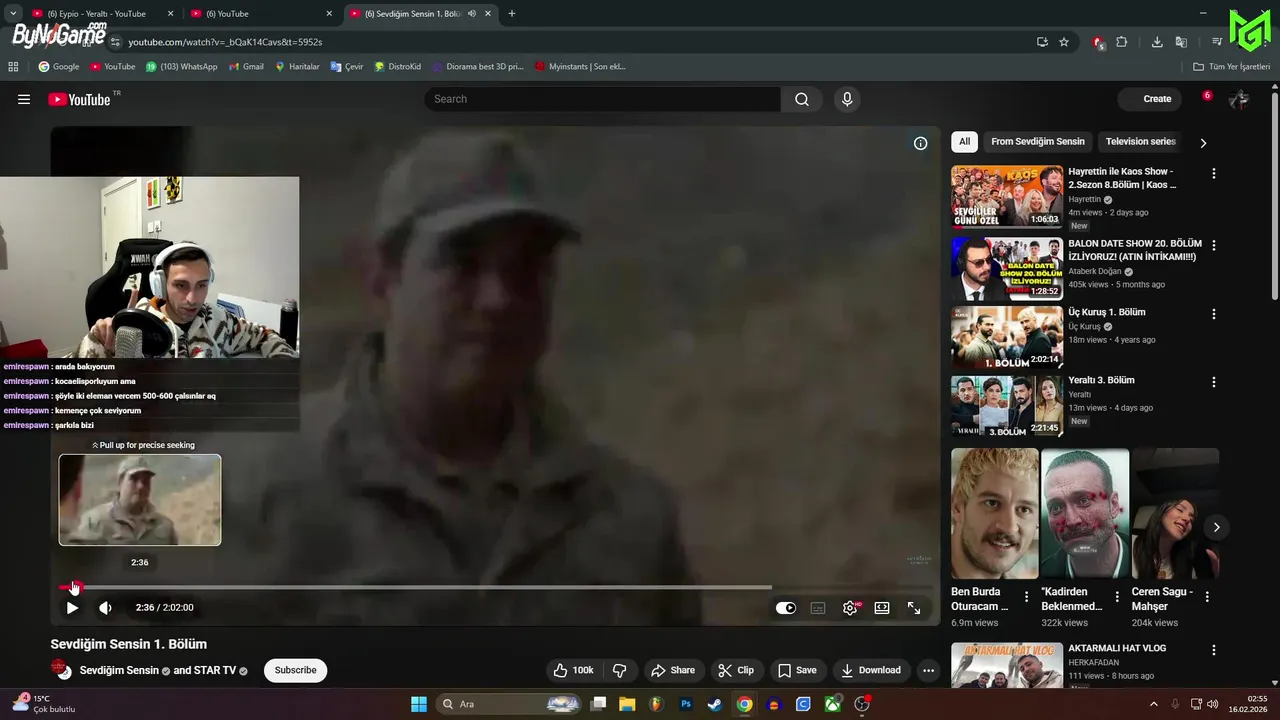This screenshot has width=1280, height=720.
Task: Subscribe to Sevdiğim Sensin channel
Action: click(295, 670)
